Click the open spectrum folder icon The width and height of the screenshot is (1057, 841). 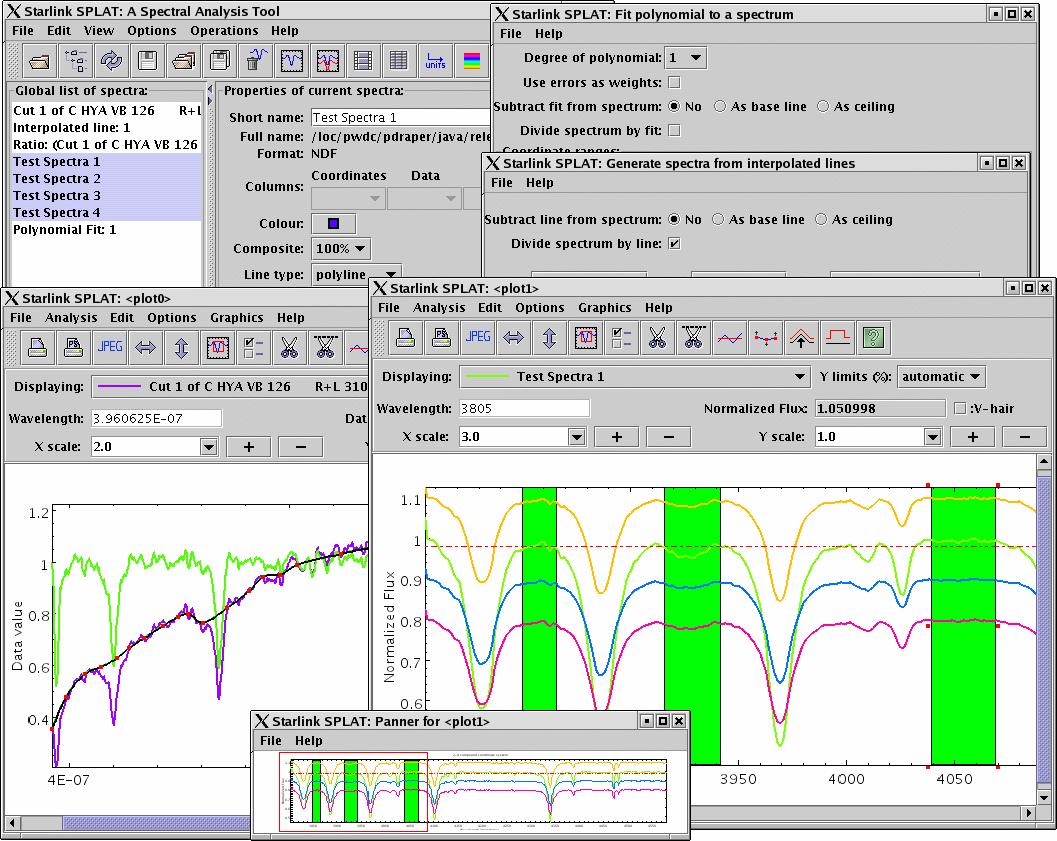(x=40, y=61)
